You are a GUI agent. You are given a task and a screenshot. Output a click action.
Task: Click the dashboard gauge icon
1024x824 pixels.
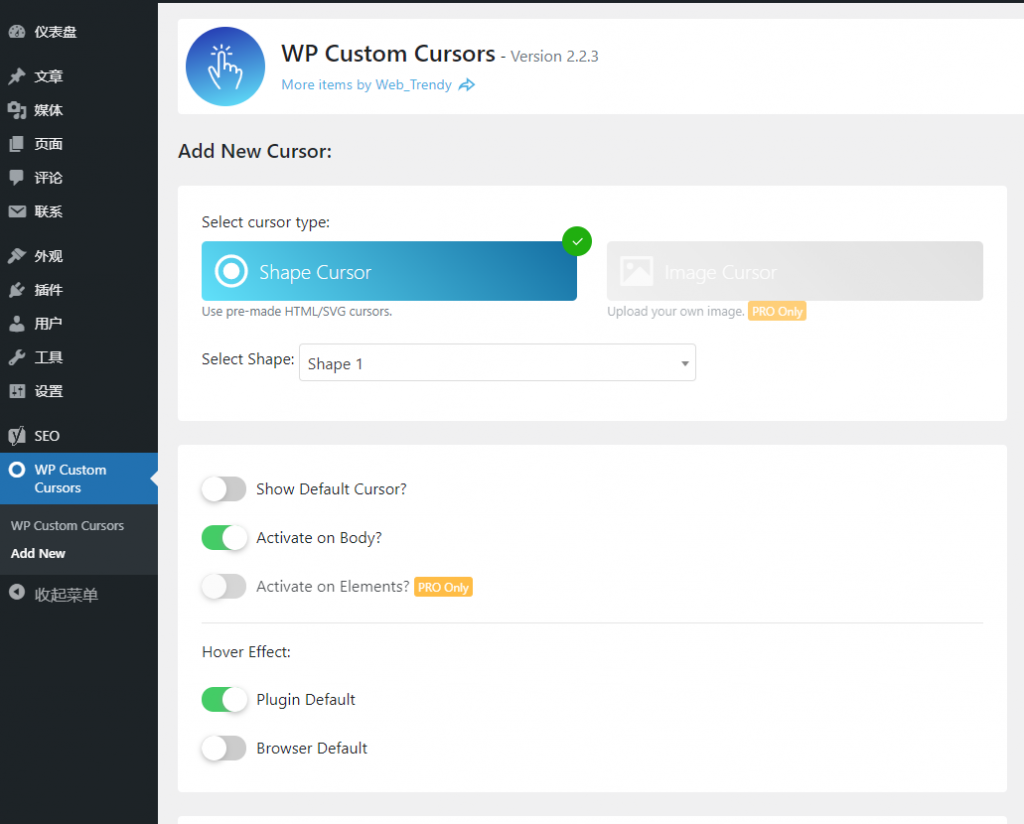17,32
